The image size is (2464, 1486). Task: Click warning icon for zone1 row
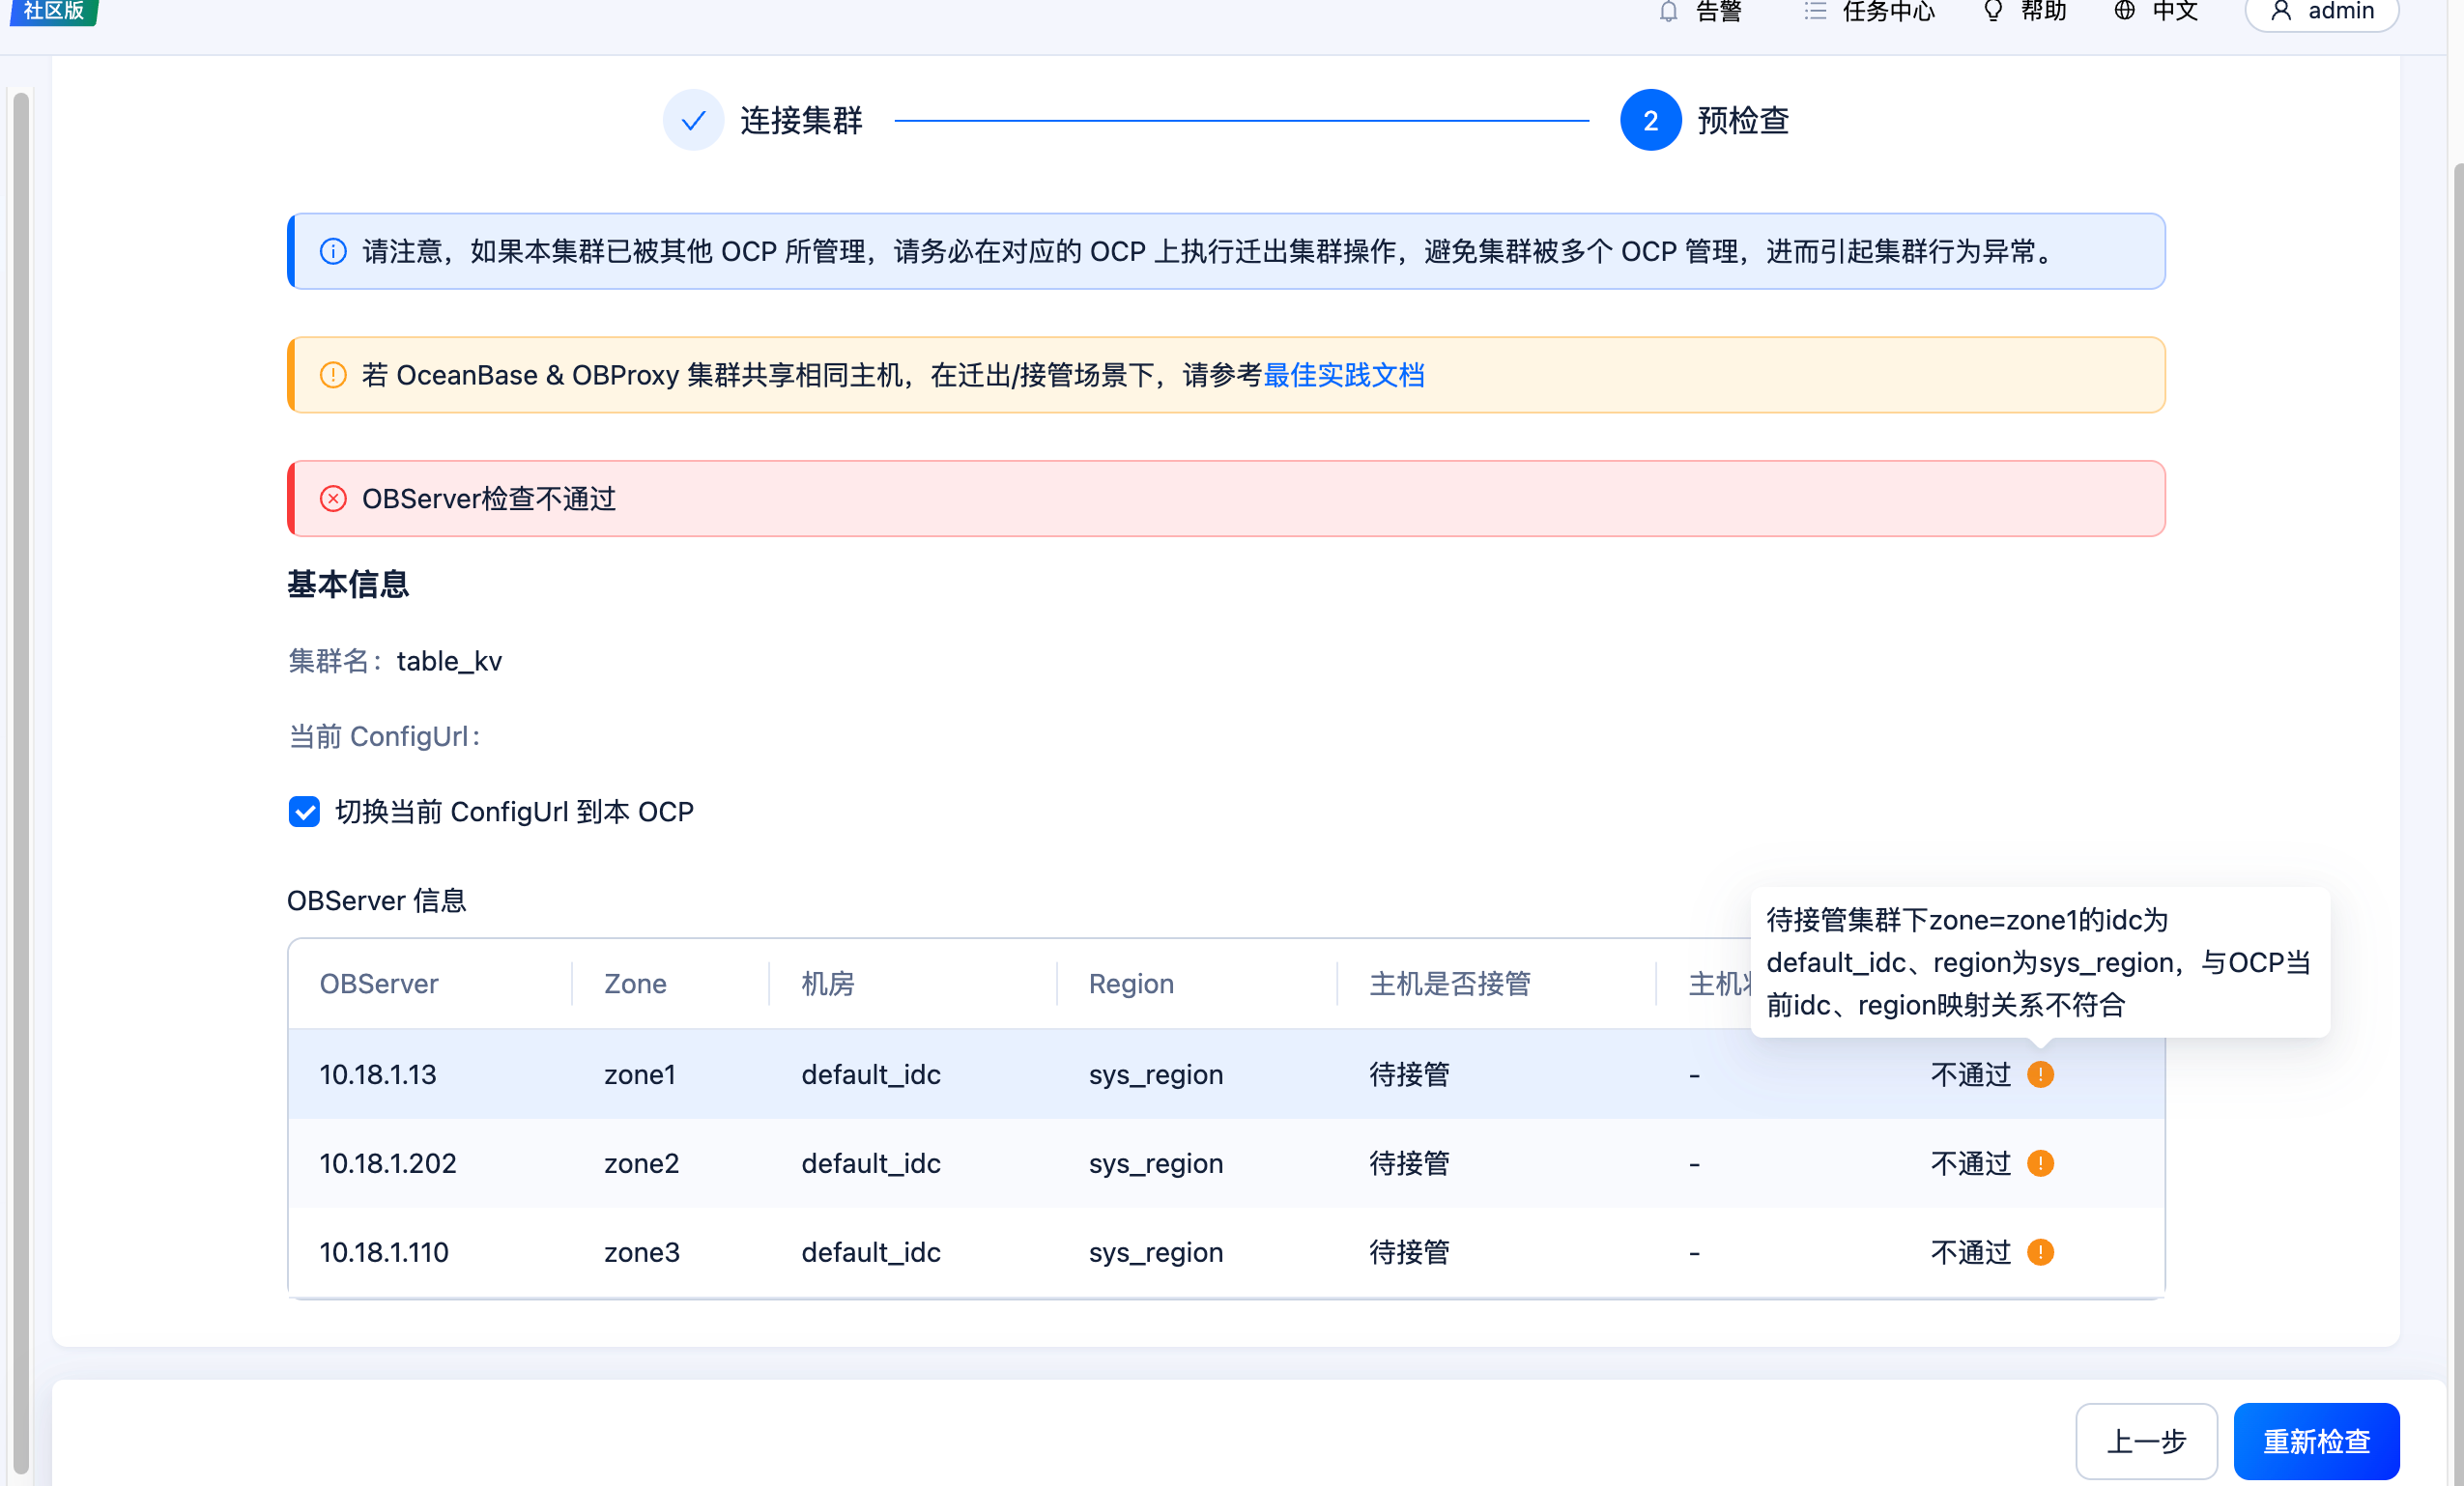click(x=2040, y=1074)
